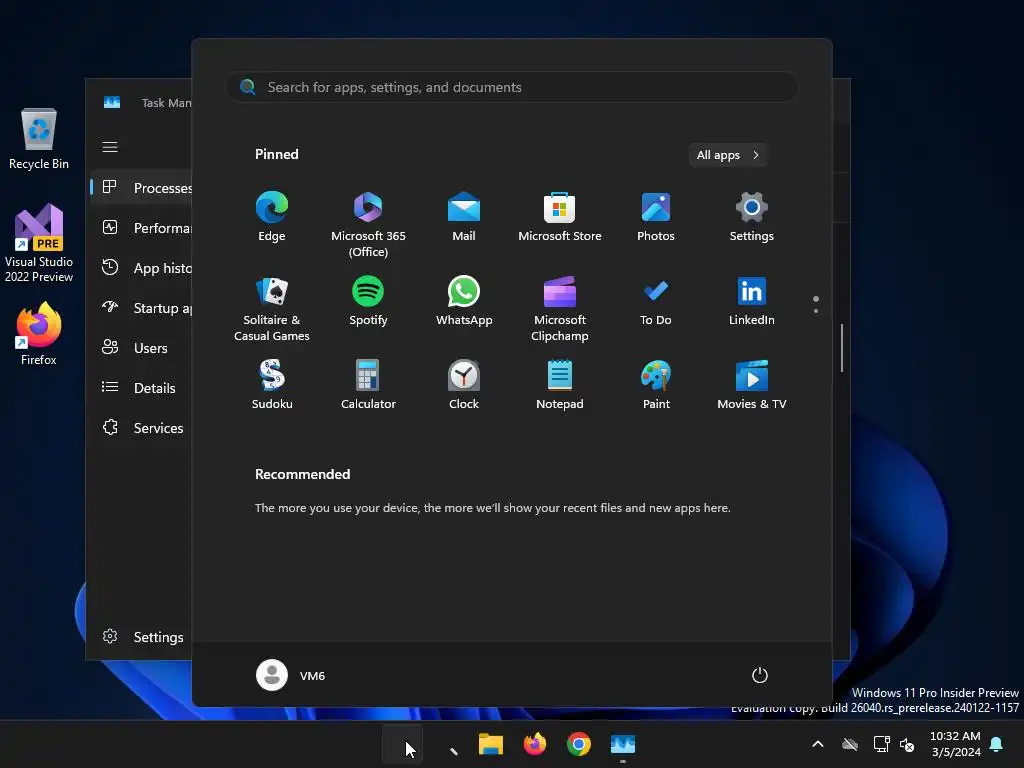Viewport: 1024px width, 768px height.
Task: Open Startup apps tab in Task Manager
Action: click(141, 308)
